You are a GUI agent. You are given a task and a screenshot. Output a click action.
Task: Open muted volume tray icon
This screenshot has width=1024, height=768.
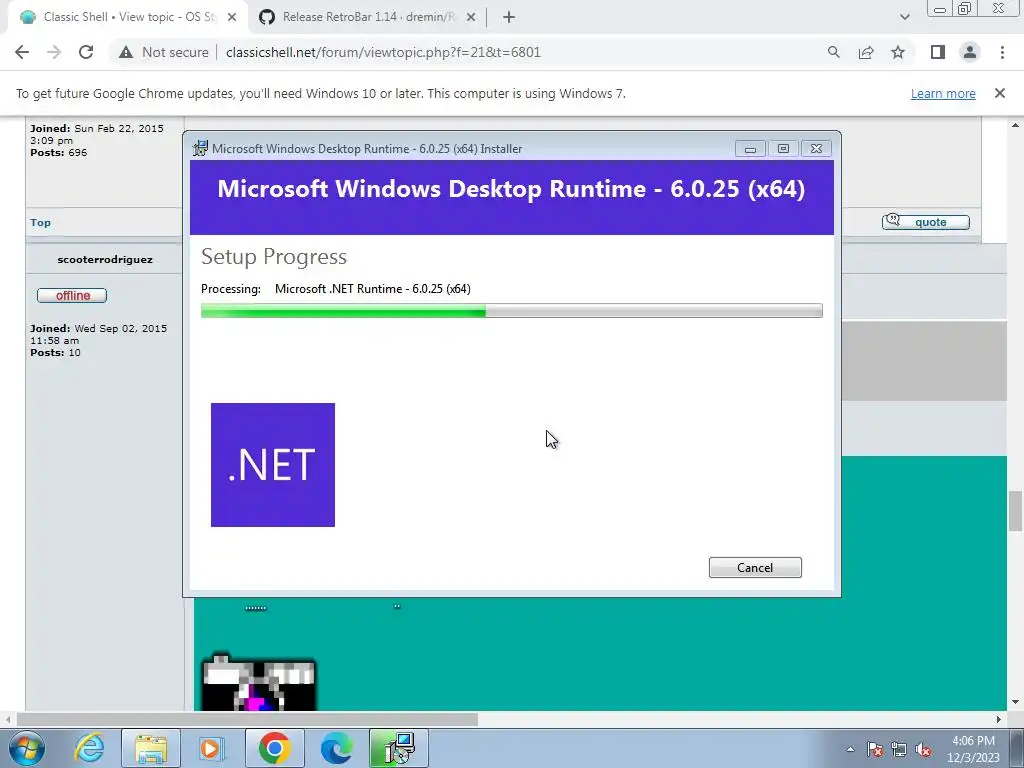tap(923, 750)
